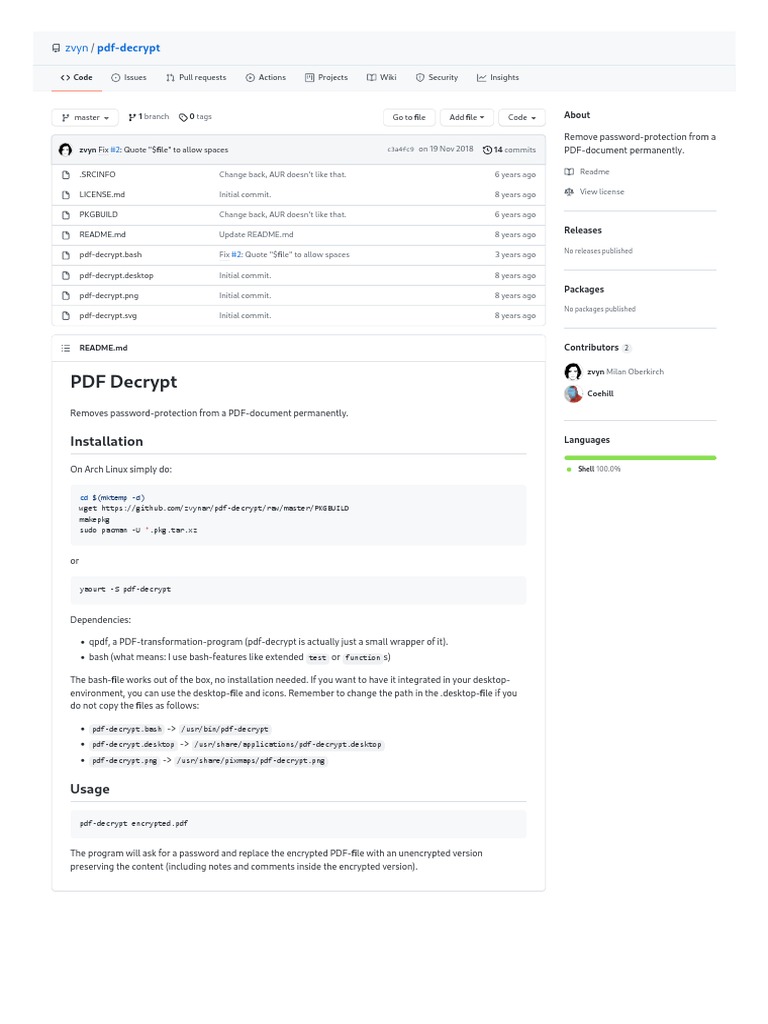
Task: Click the book icon beside Readme
Action: [569, 172]
